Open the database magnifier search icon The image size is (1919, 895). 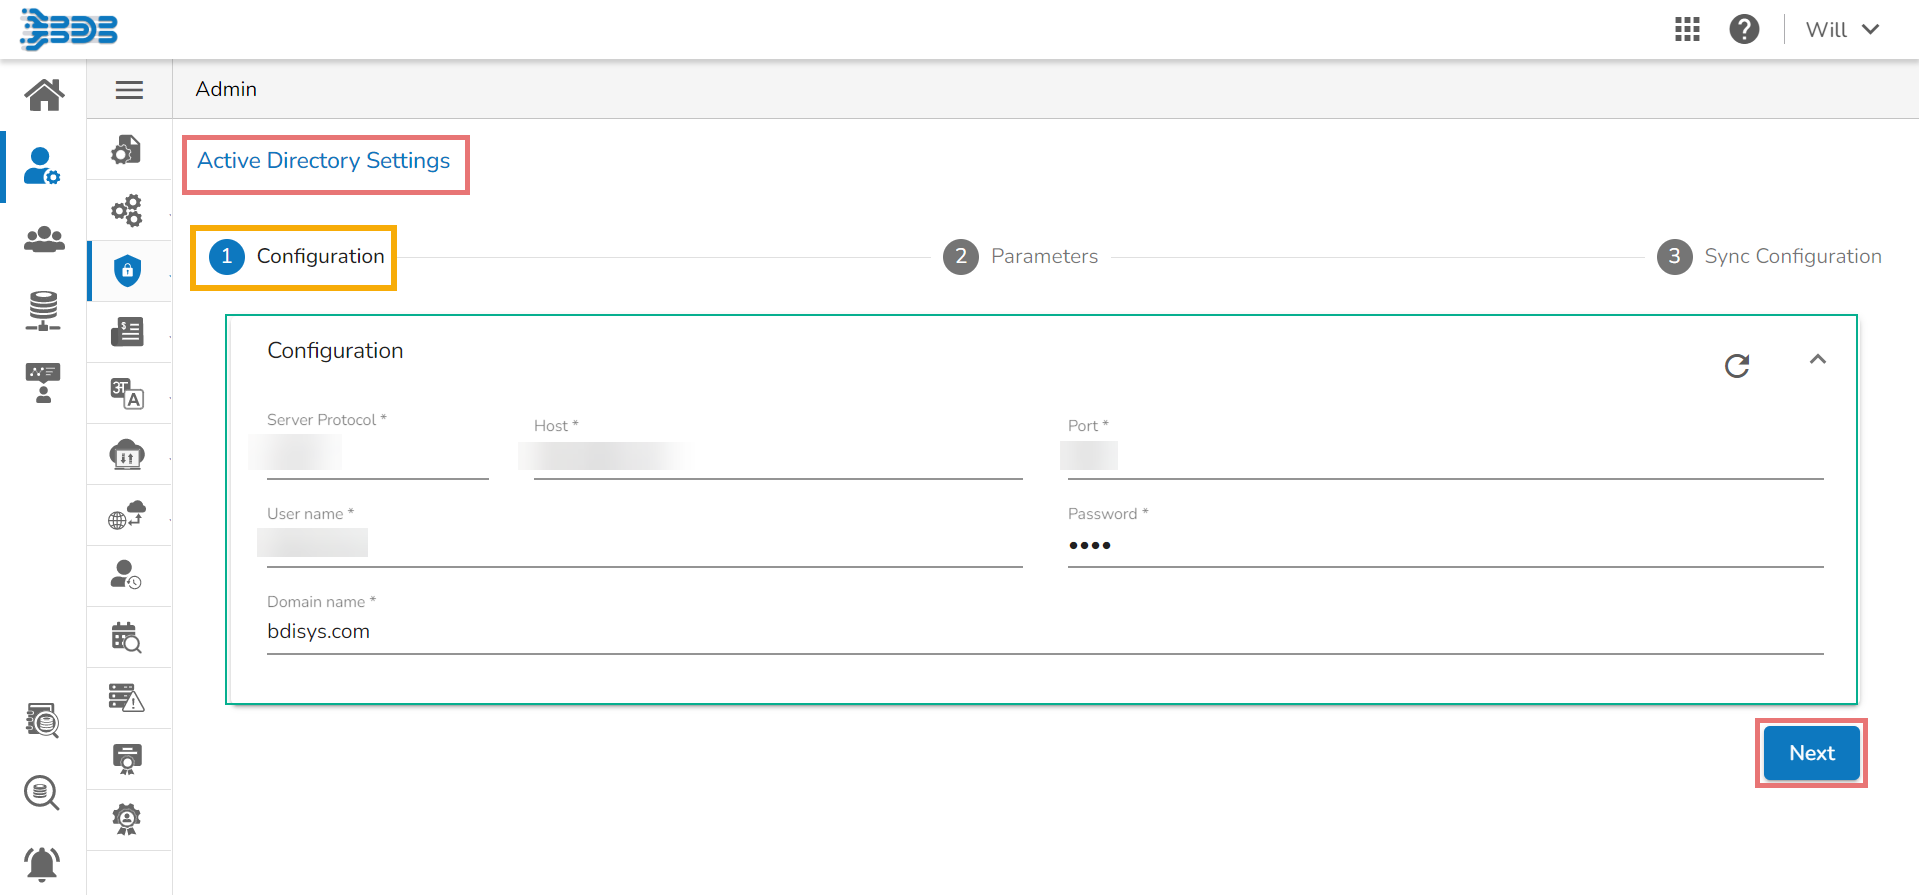click(x=42, y=793)
